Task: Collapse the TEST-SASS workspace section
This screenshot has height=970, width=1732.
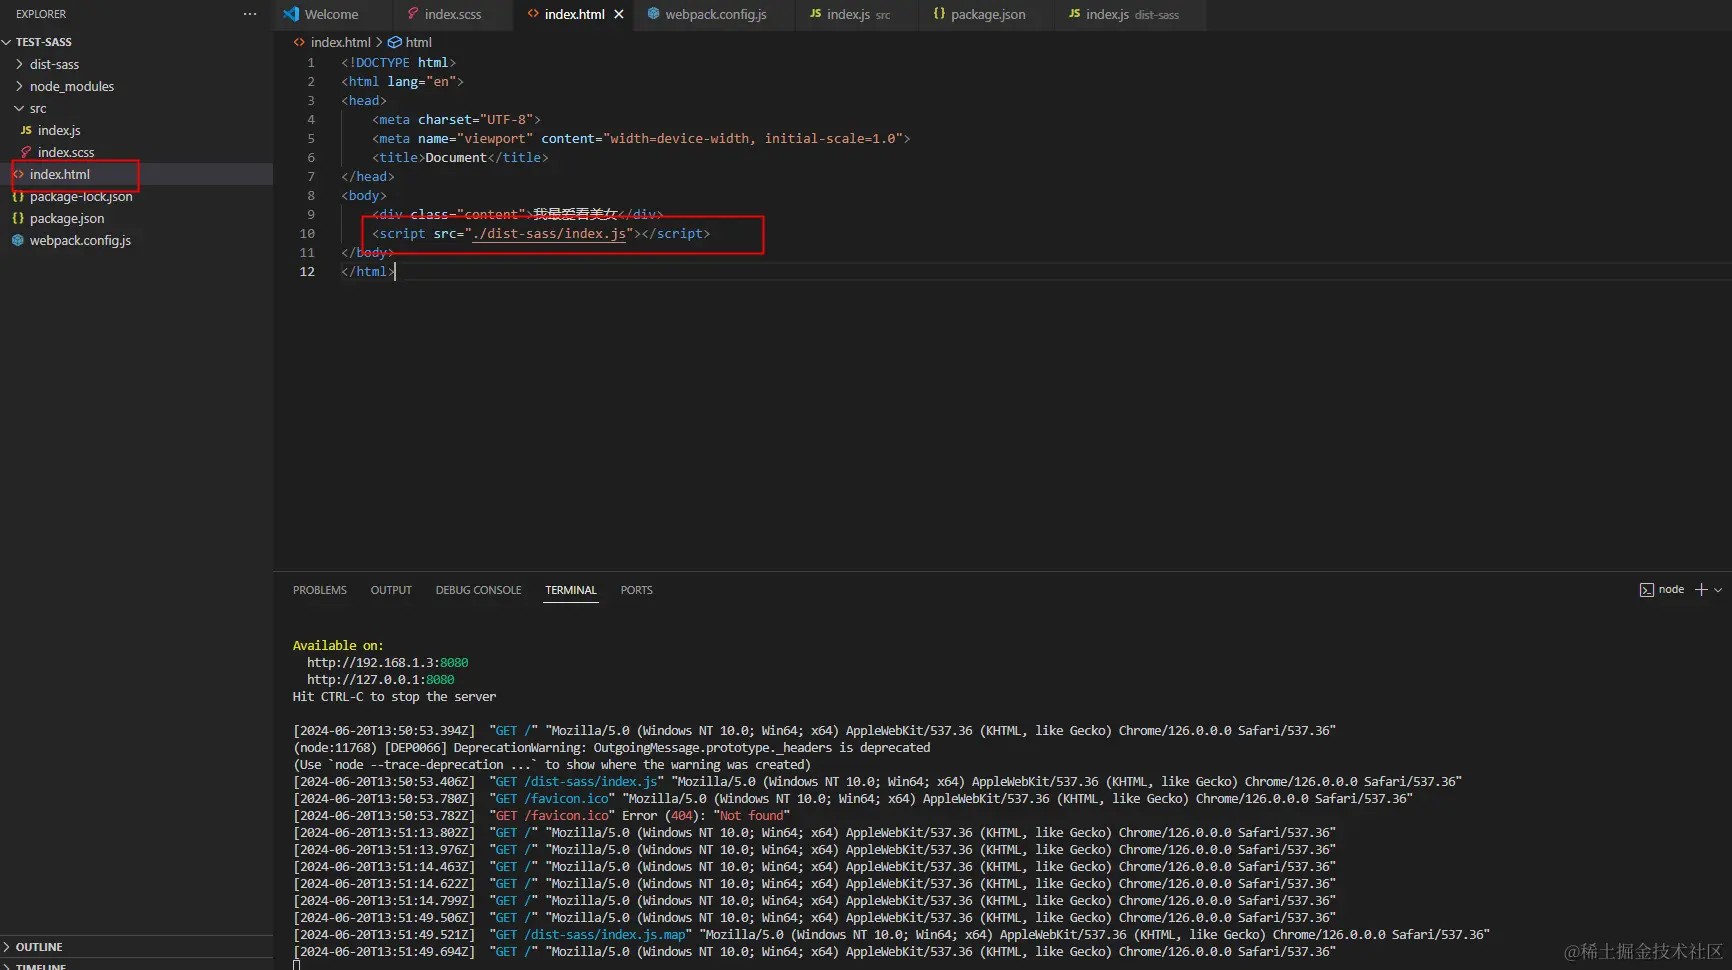Action: click(x=136, y=42)
